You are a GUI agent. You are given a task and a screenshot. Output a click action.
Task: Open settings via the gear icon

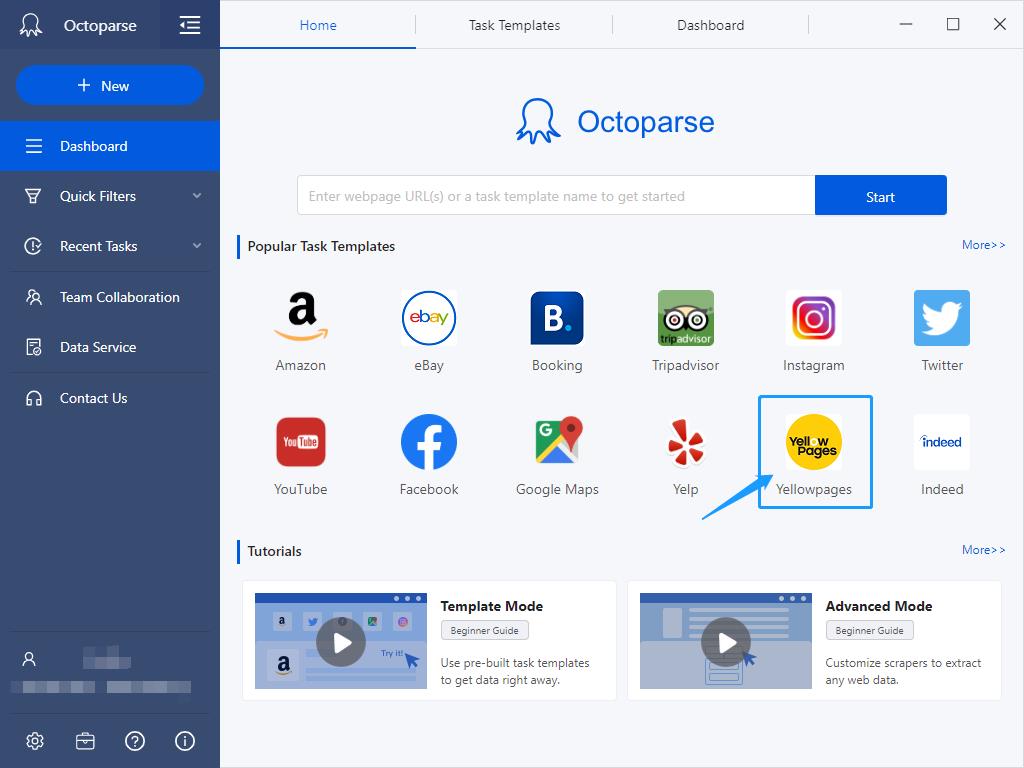pos(35,741)
